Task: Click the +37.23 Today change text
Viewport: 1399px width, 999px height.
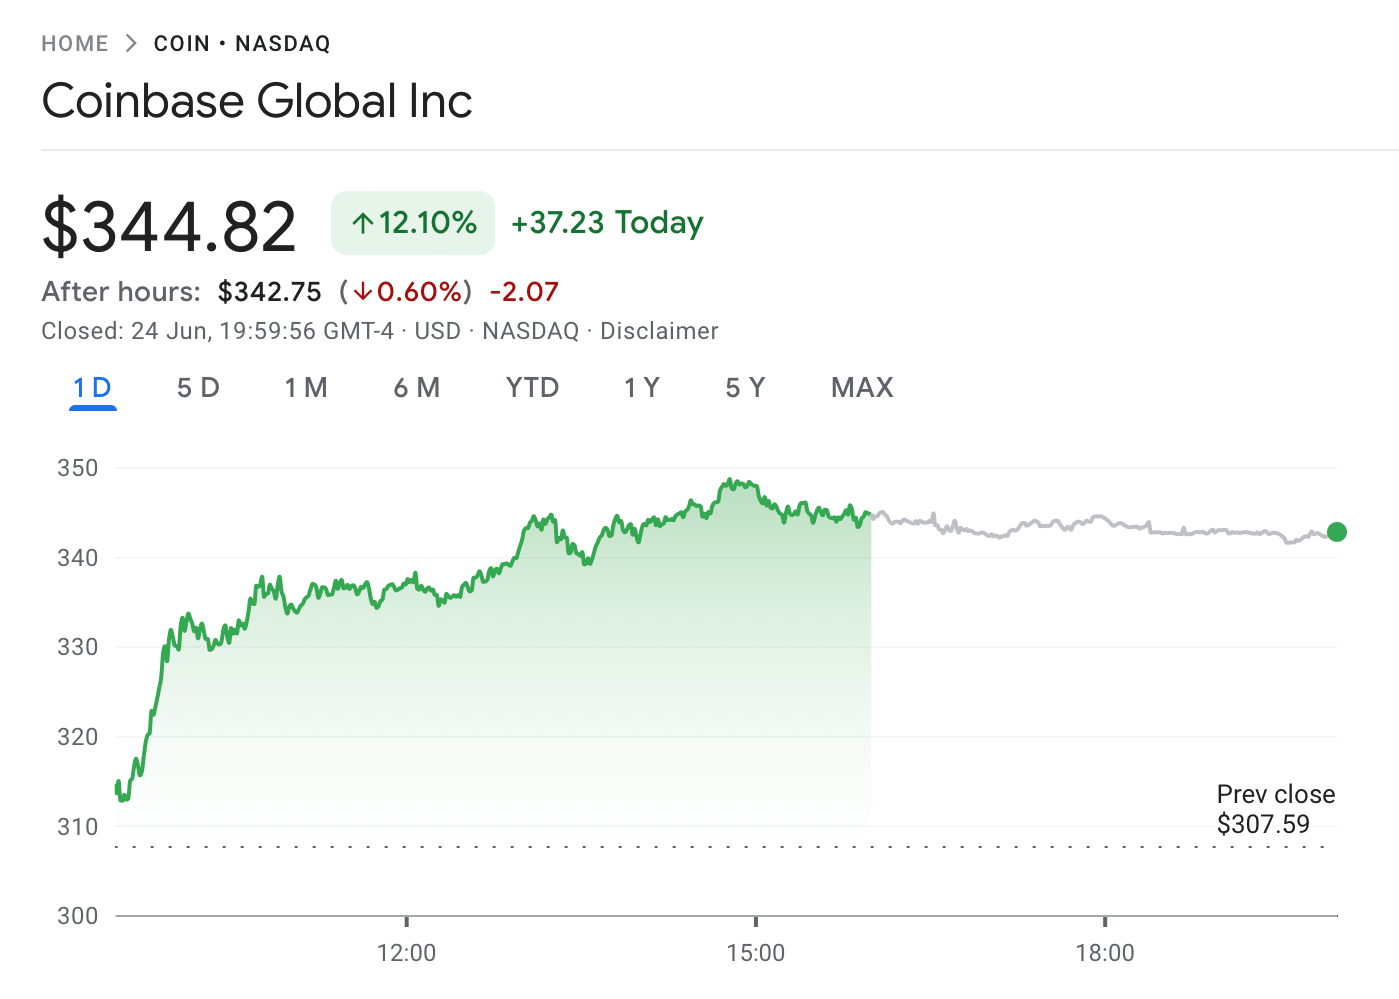Action: coord(607,222)
